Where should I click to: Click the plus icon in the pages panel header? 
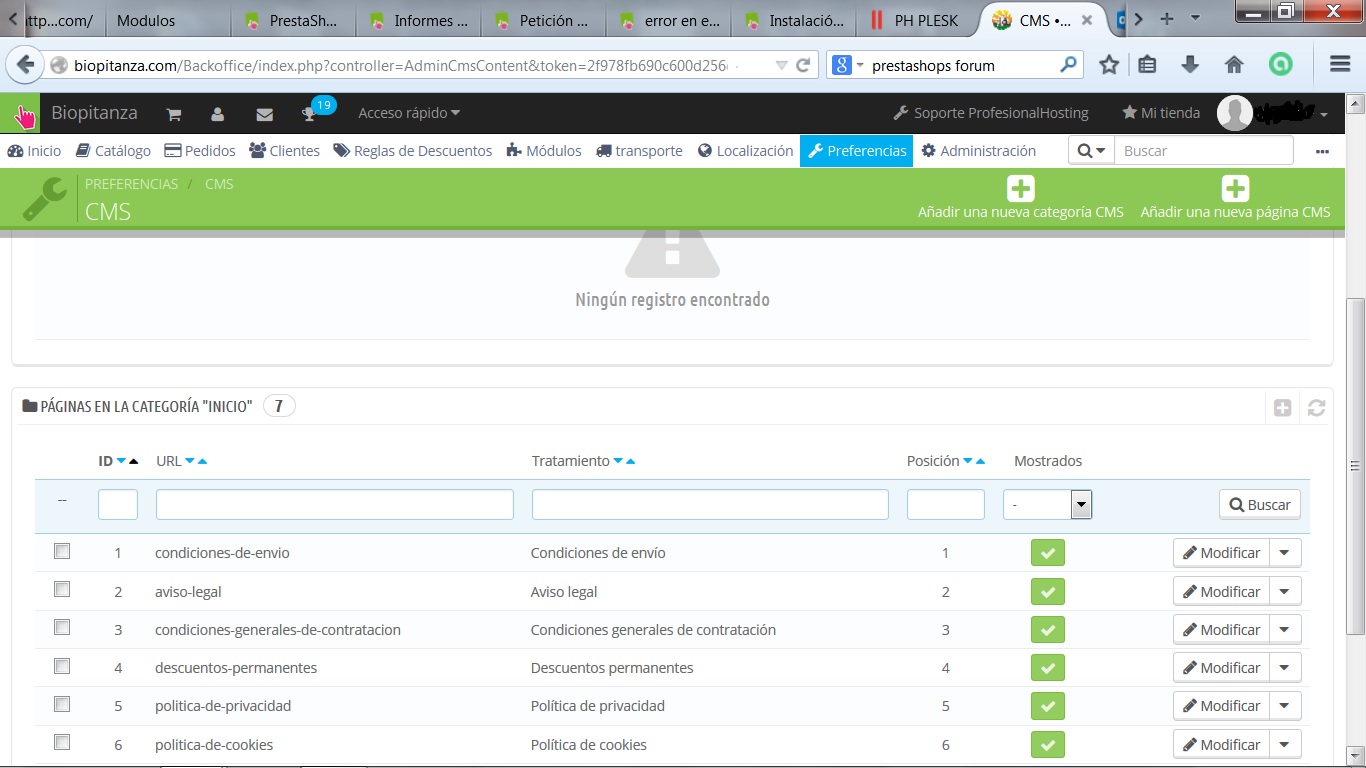[1283, 407]
